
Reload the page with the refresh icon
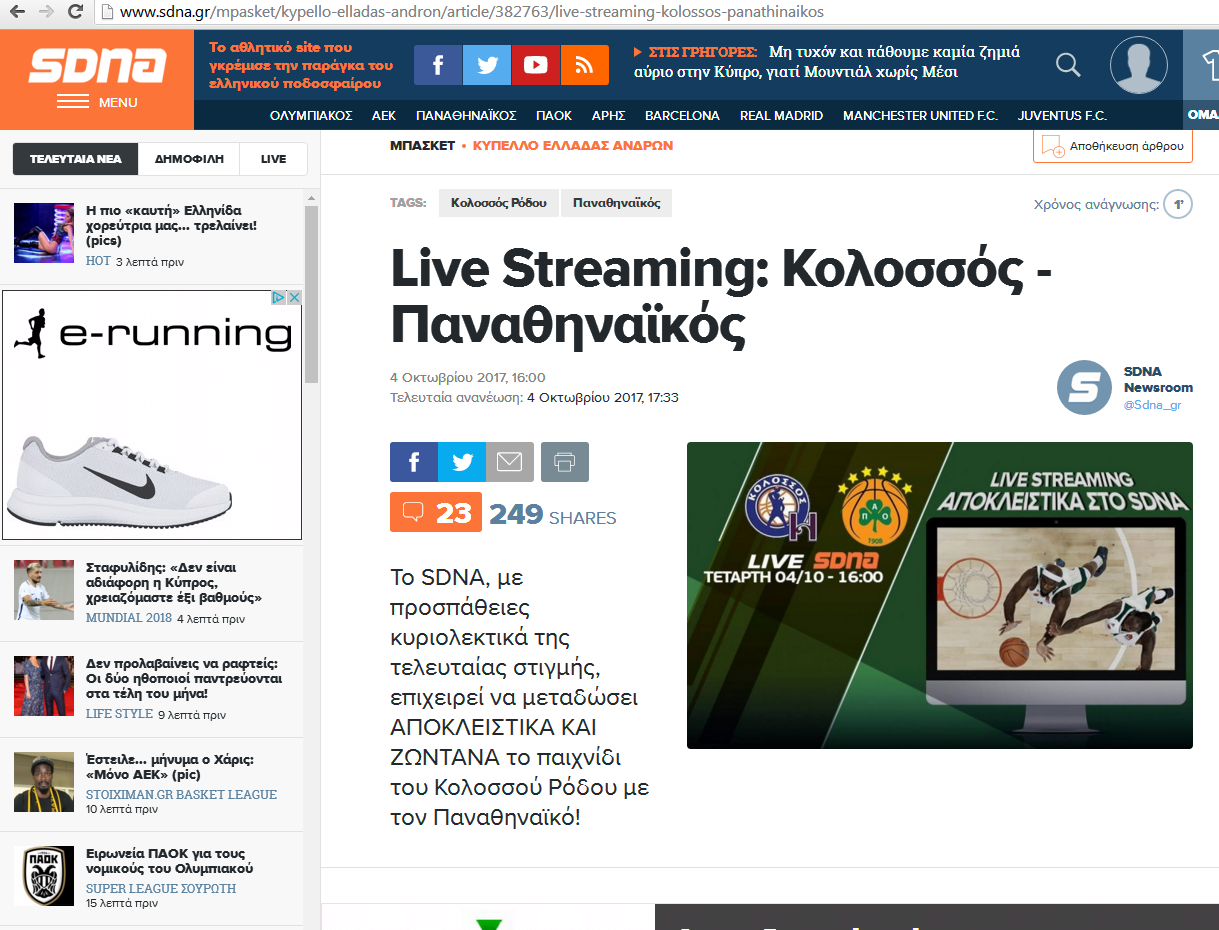click(75, 12)
